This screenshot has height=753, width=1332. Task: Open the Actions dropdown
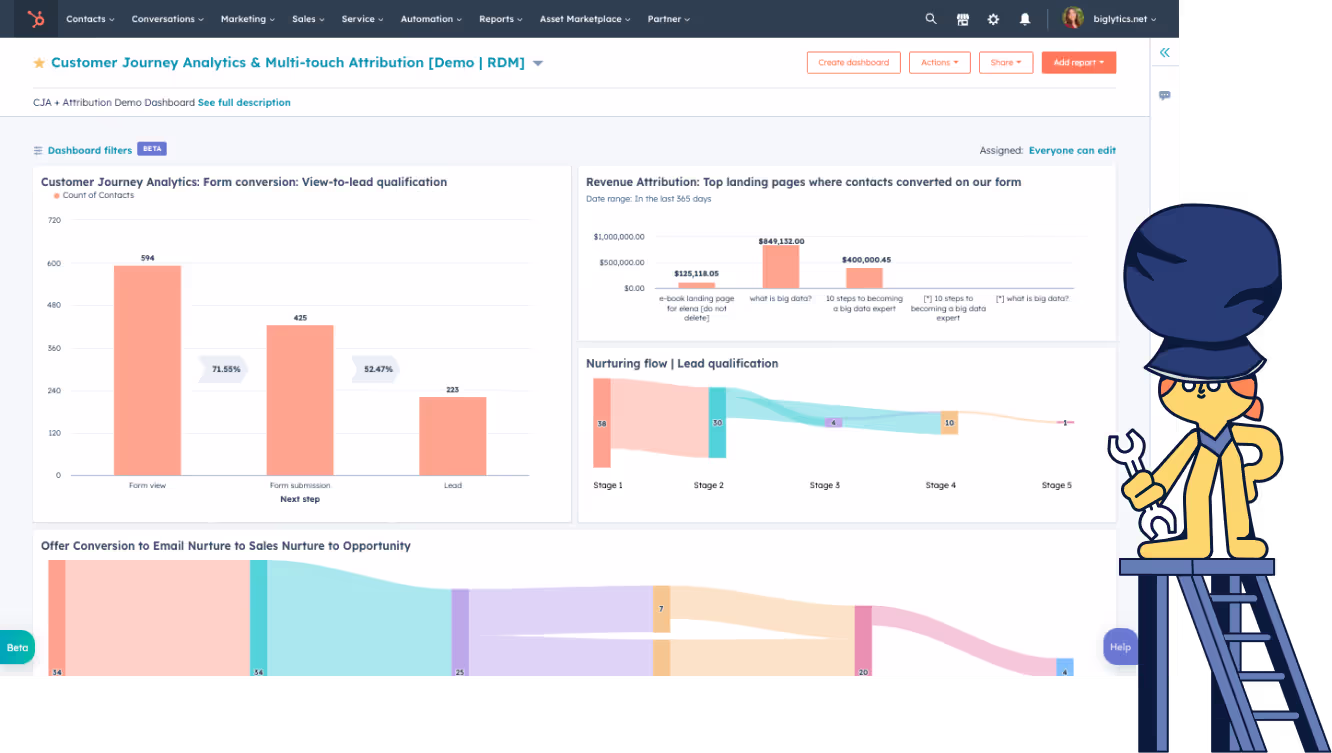click(x=939, y=62)
